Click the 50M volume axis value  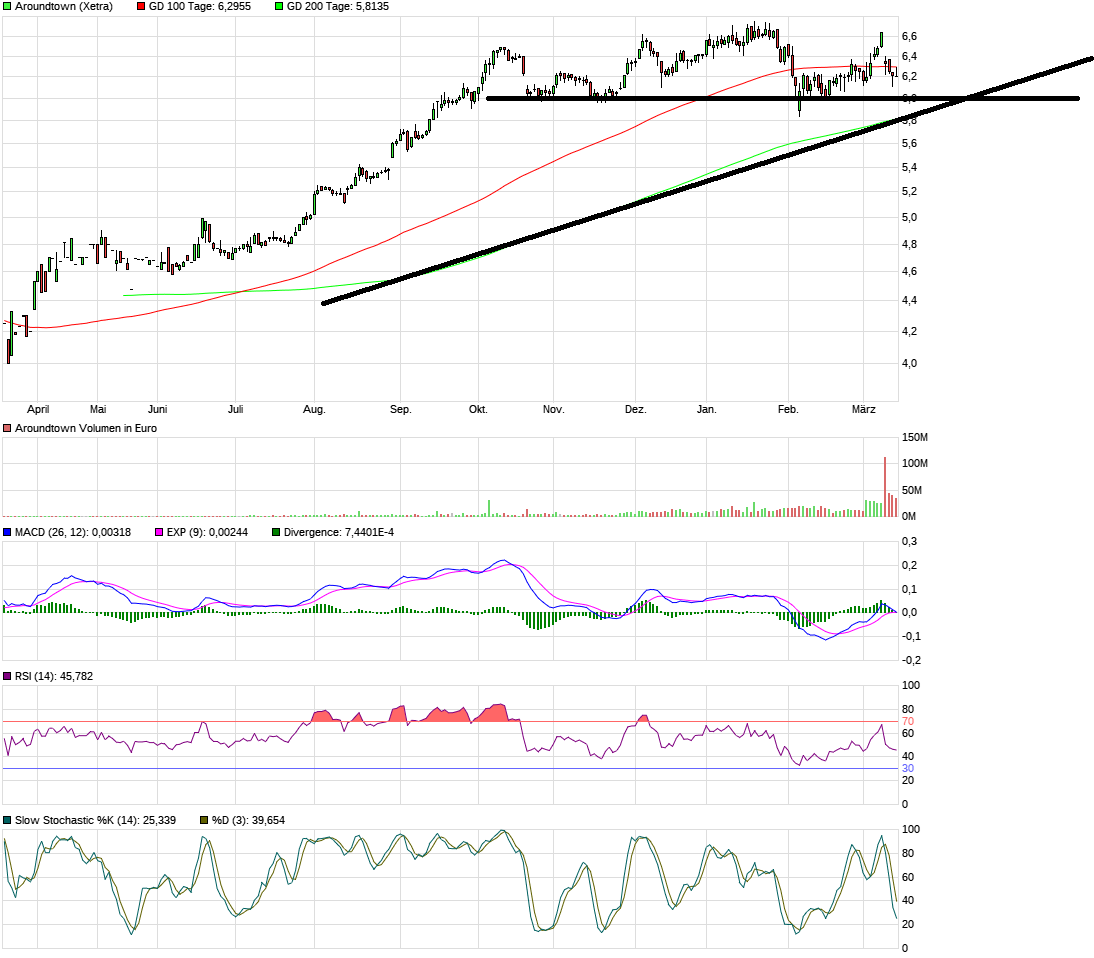coord(912,491)
